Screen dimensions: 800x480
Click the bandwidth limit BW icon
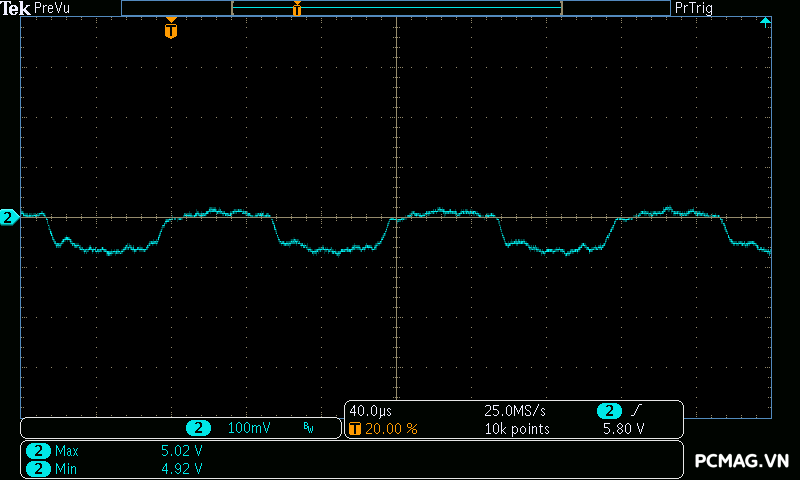click(308, 428)
